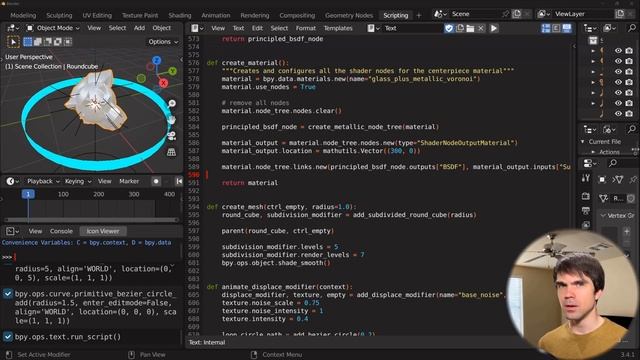Click the timeline horizontal scrollbar
640x360 pixels.
pos(91,220)
